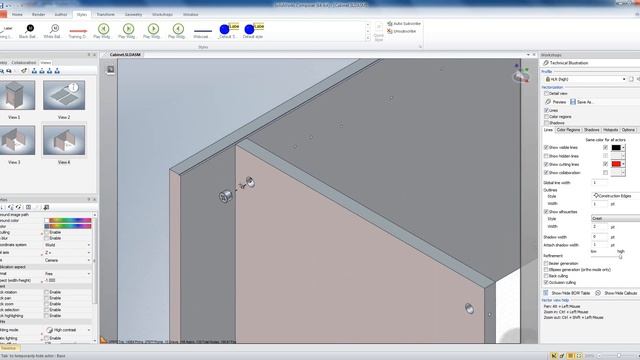The image size is (640, 360).
Task: Select the View 4 thumbnail
Action: [64, 140]
